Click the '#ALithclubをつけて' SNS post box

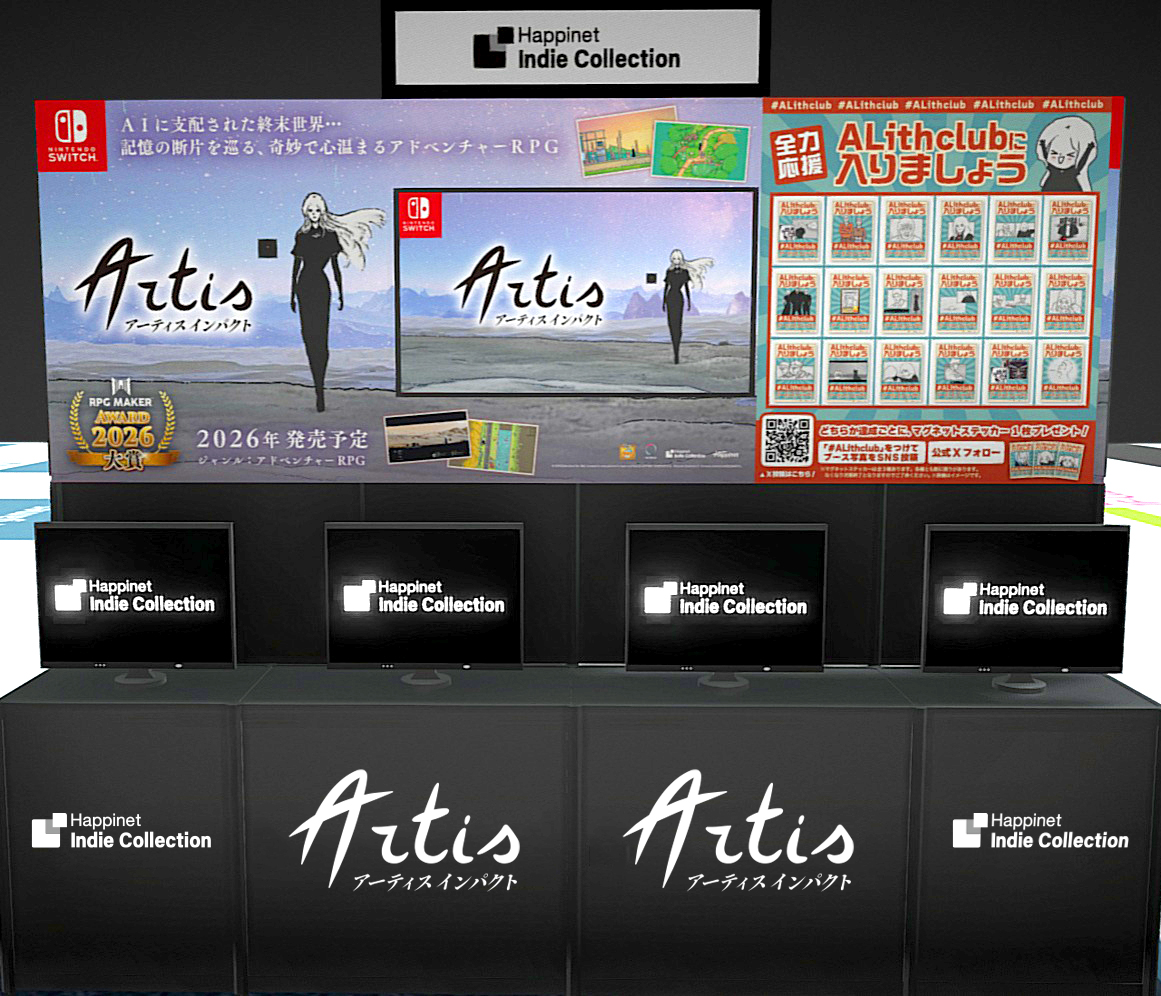872,452
